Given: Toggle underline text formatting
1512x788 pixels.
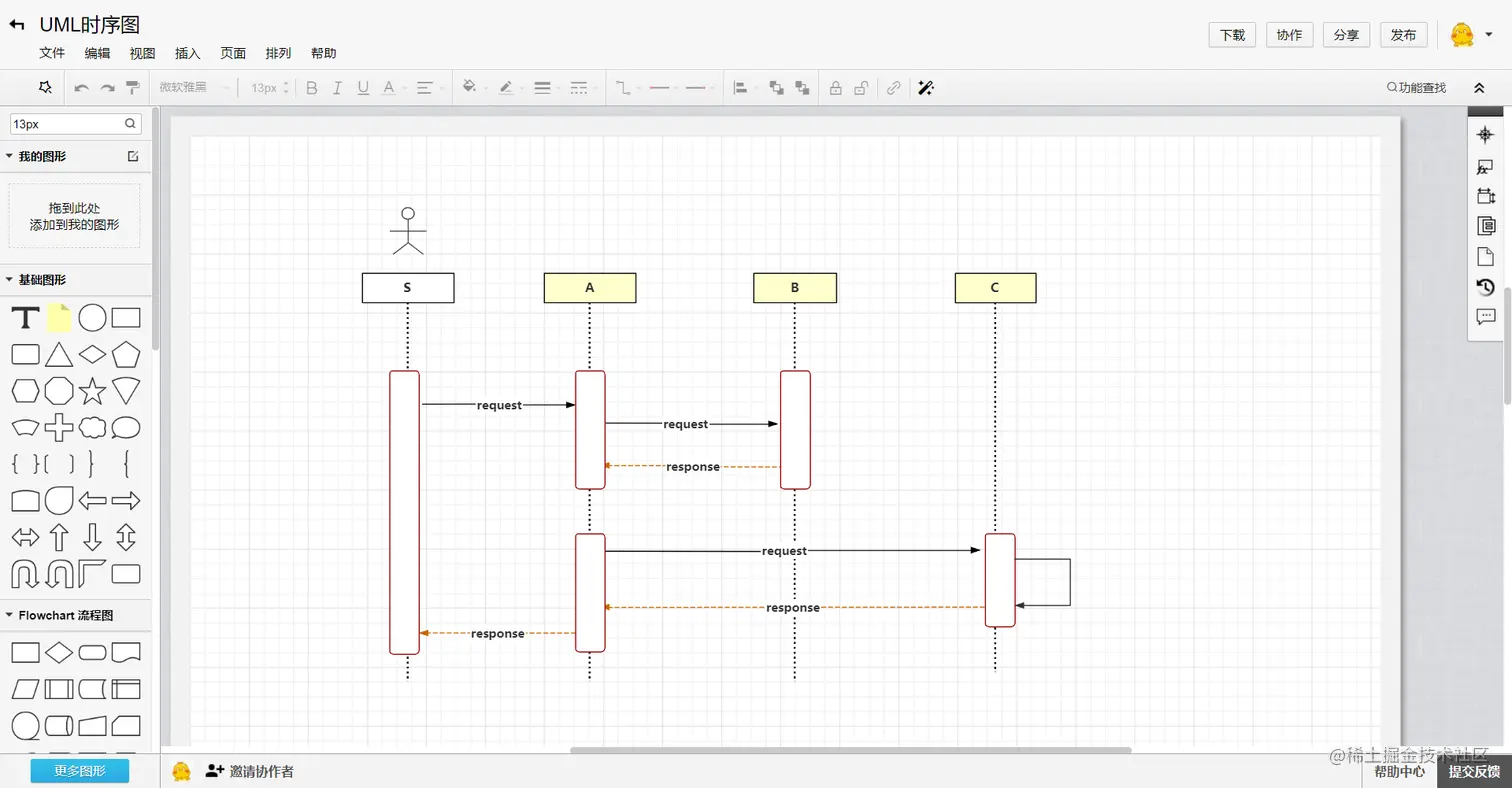Looking at the screenshot, I should coord(363,88).
